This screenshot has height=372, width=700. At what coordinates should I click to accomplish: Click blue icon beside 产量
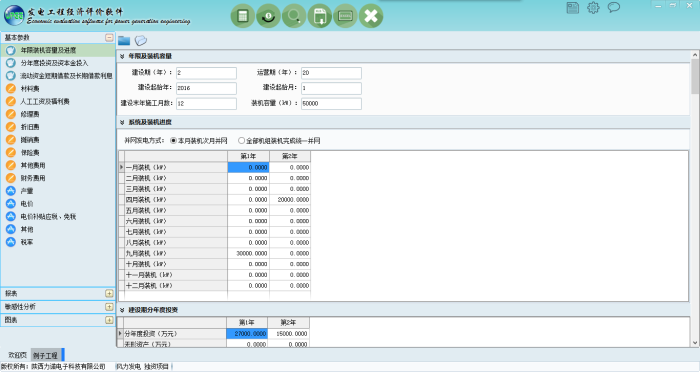pos(11,191)
